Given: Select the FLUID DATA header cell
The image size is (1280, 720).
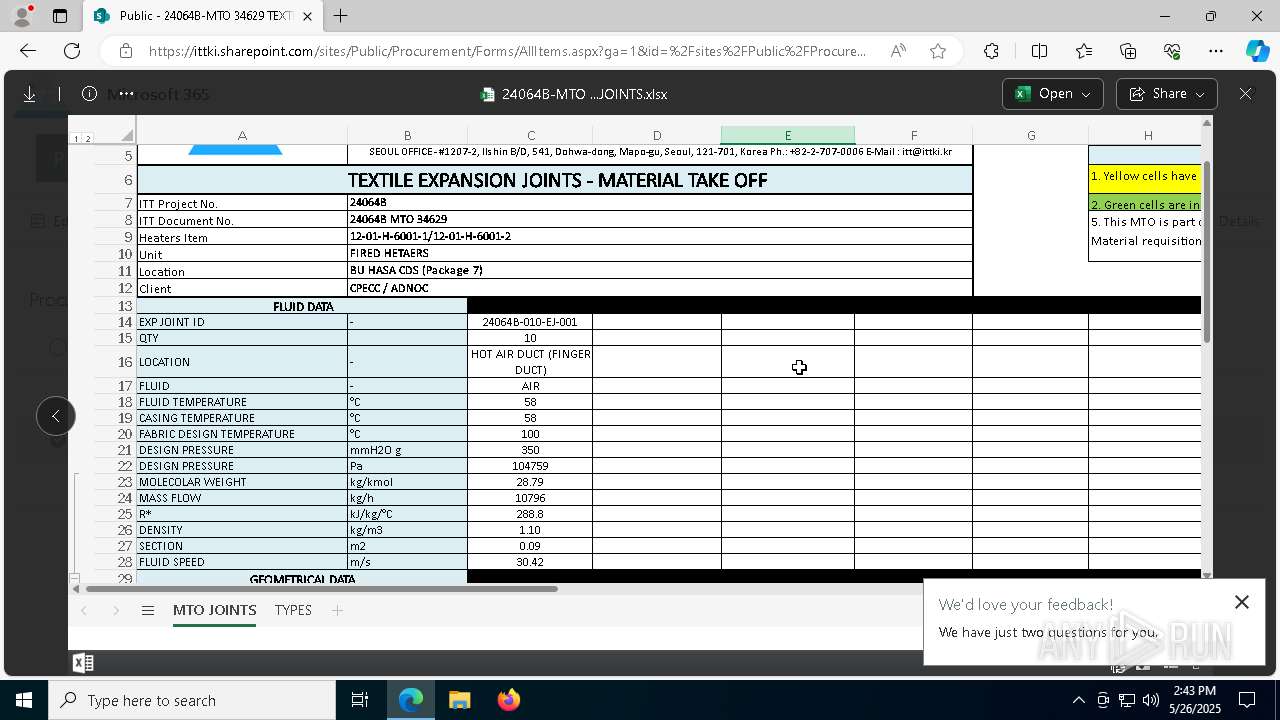Looking at the screenshot, I should coord(302,306).
